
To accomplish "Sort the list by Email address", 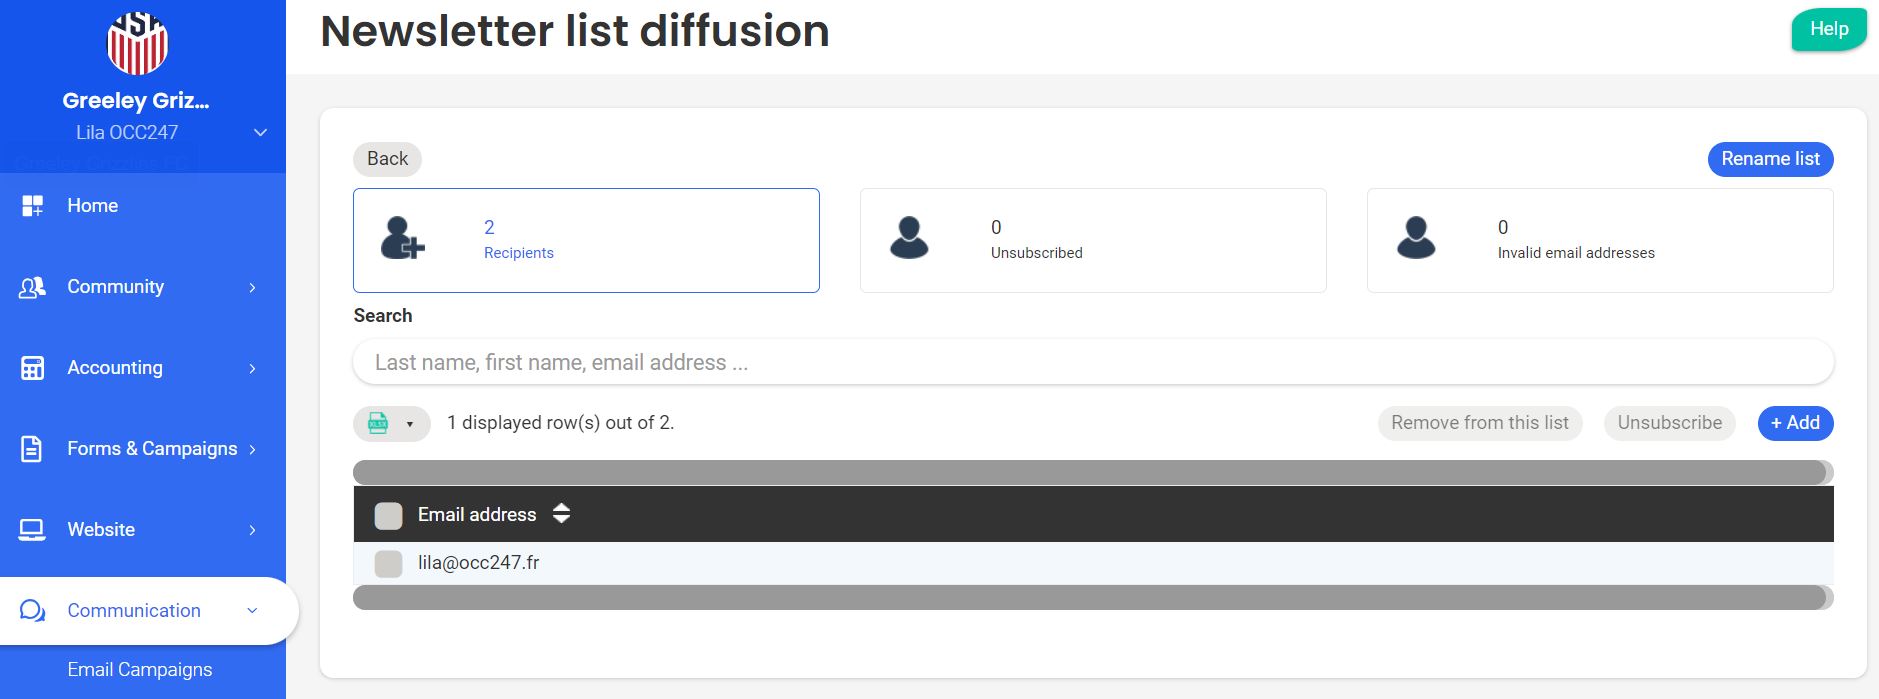I will tap(561, 514).
